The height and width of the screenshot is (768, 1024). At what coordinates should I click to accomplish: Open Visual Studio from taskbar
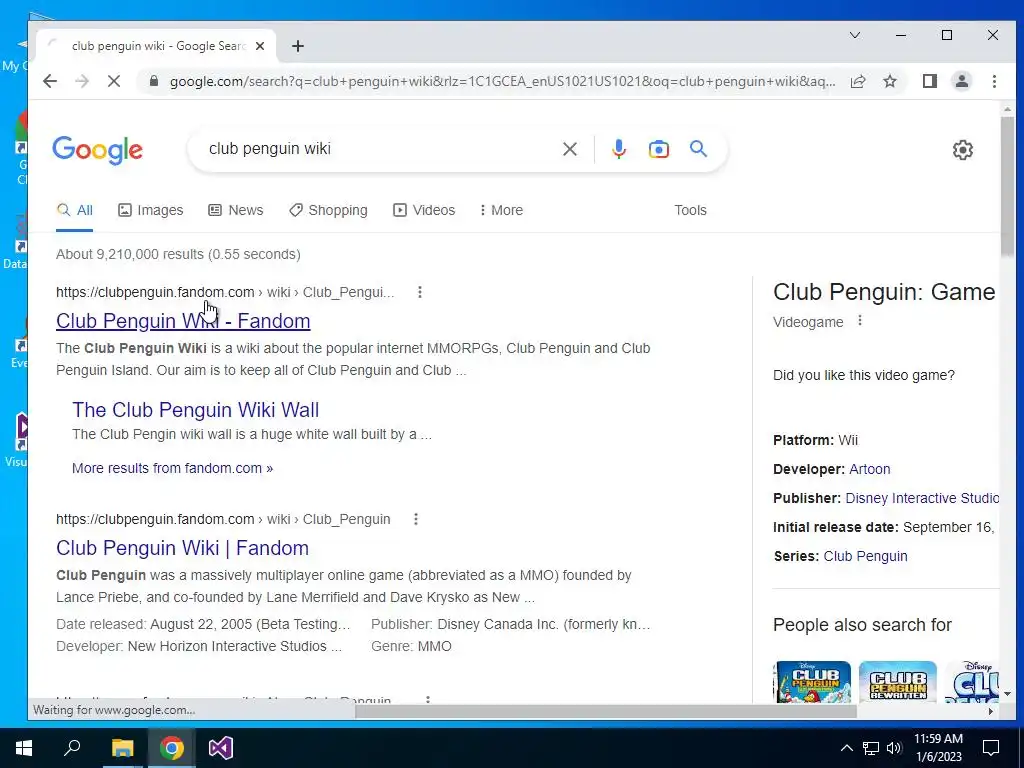click(x=221, y=748)
